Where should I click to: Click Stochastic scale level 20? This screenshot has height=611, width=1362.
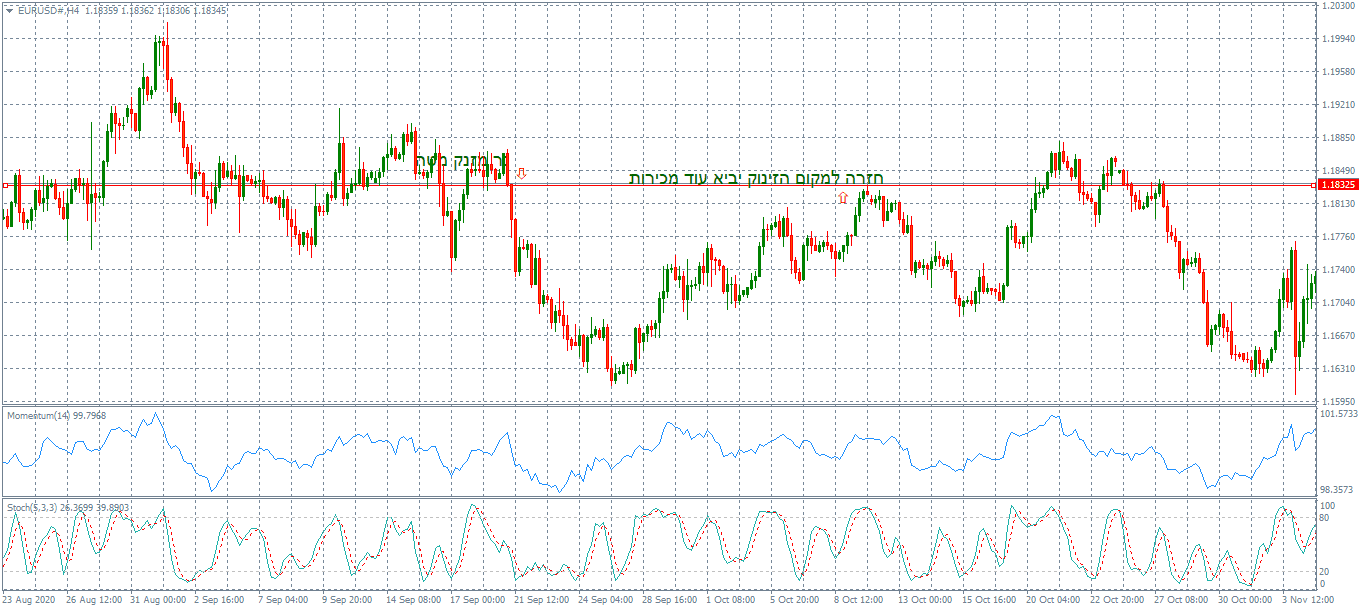click(1325, 571)
